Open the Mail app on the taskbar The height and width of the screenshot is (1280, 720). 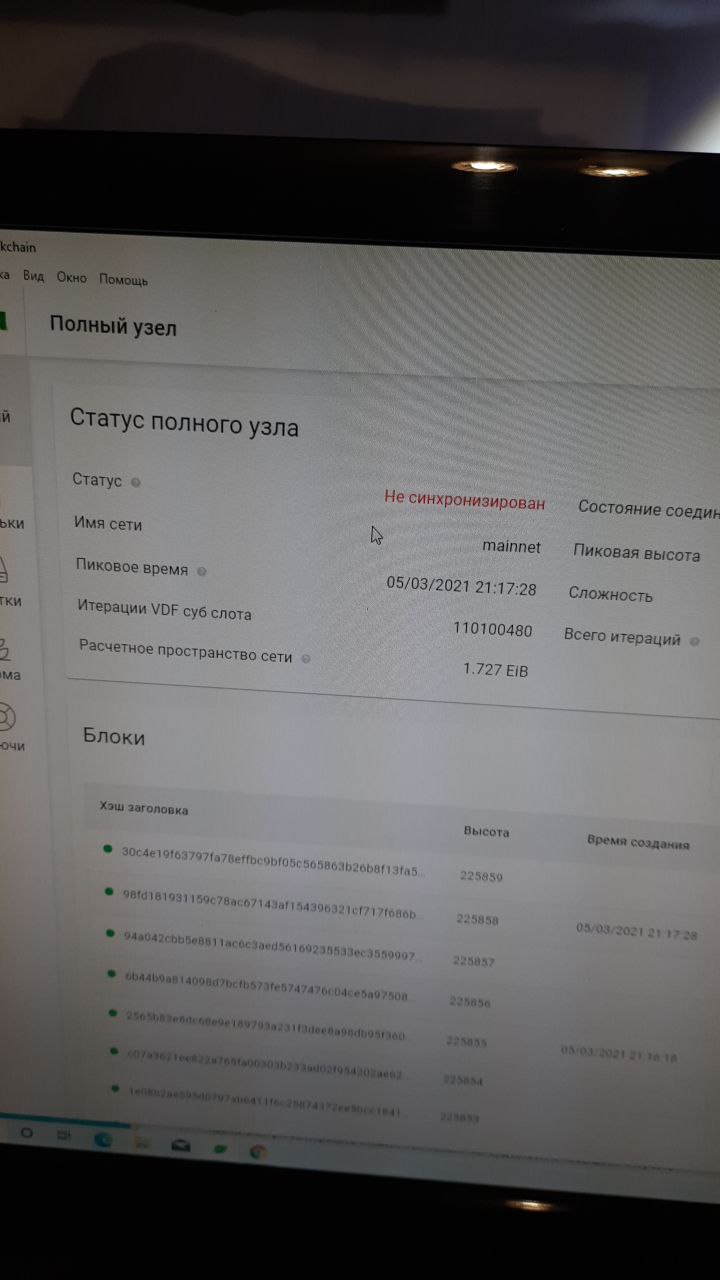pyautogui.click(x=182, y=1145)
